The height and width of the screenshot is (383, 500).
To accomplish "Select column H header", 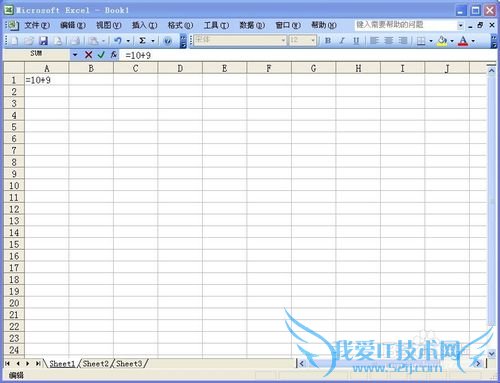I will 358,69.
